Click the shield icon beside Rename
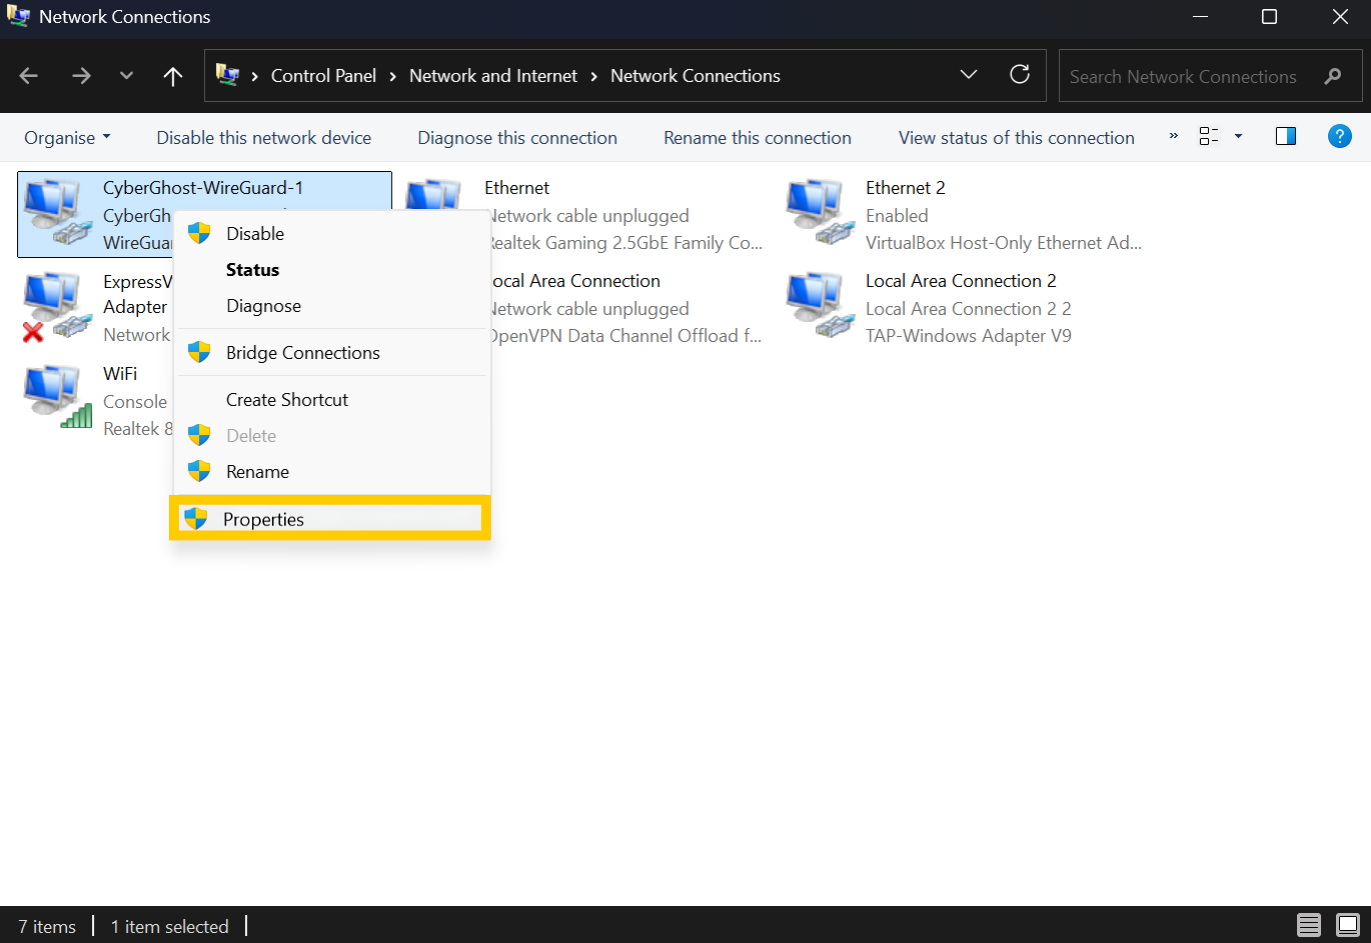The width and height of the screenshot is (1371, 943). [x=199, y=471]
